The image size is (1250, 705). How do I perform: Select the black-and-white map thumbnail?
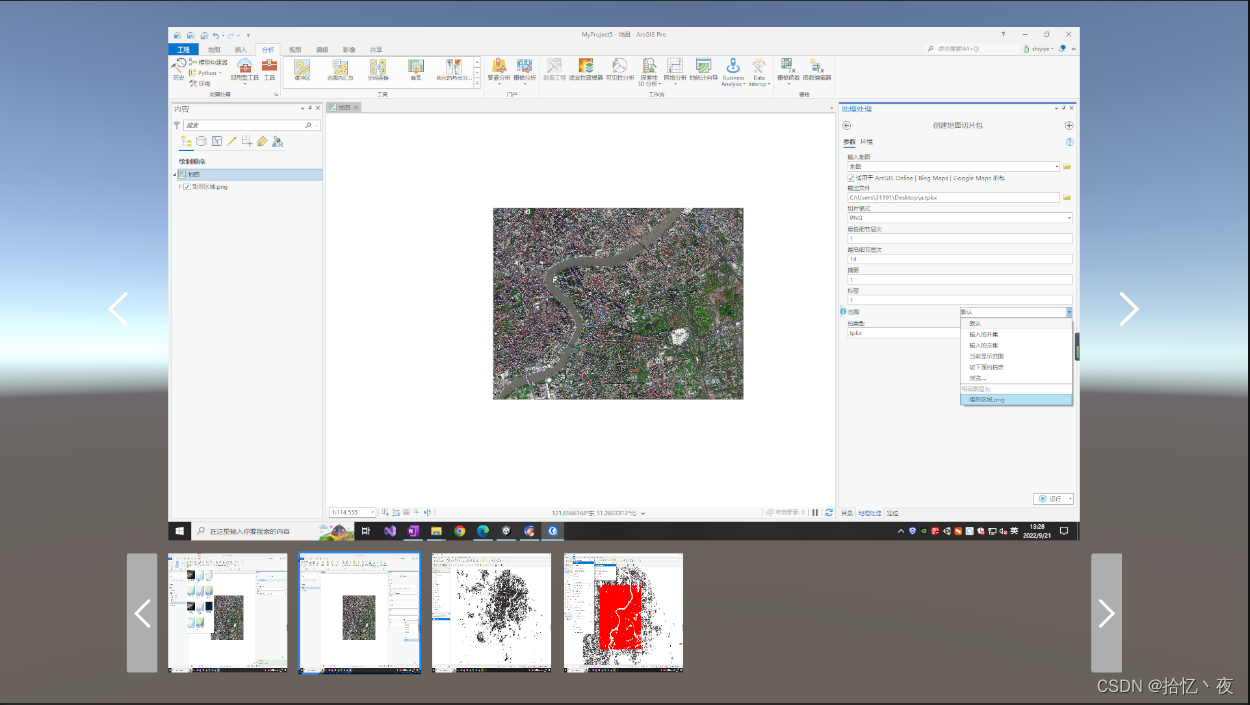click(x=491, y=613)
